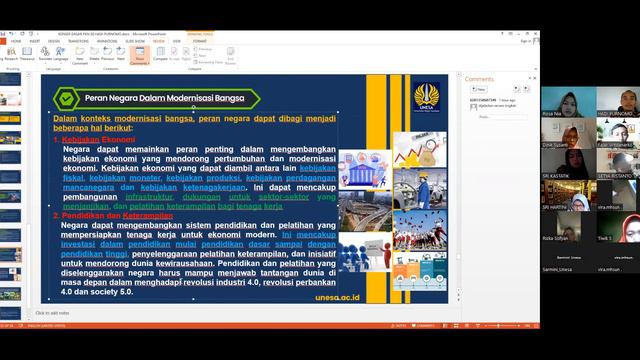
Task: Click the Redo icon in quick access toolbar
Action: (x=22, y=34)
